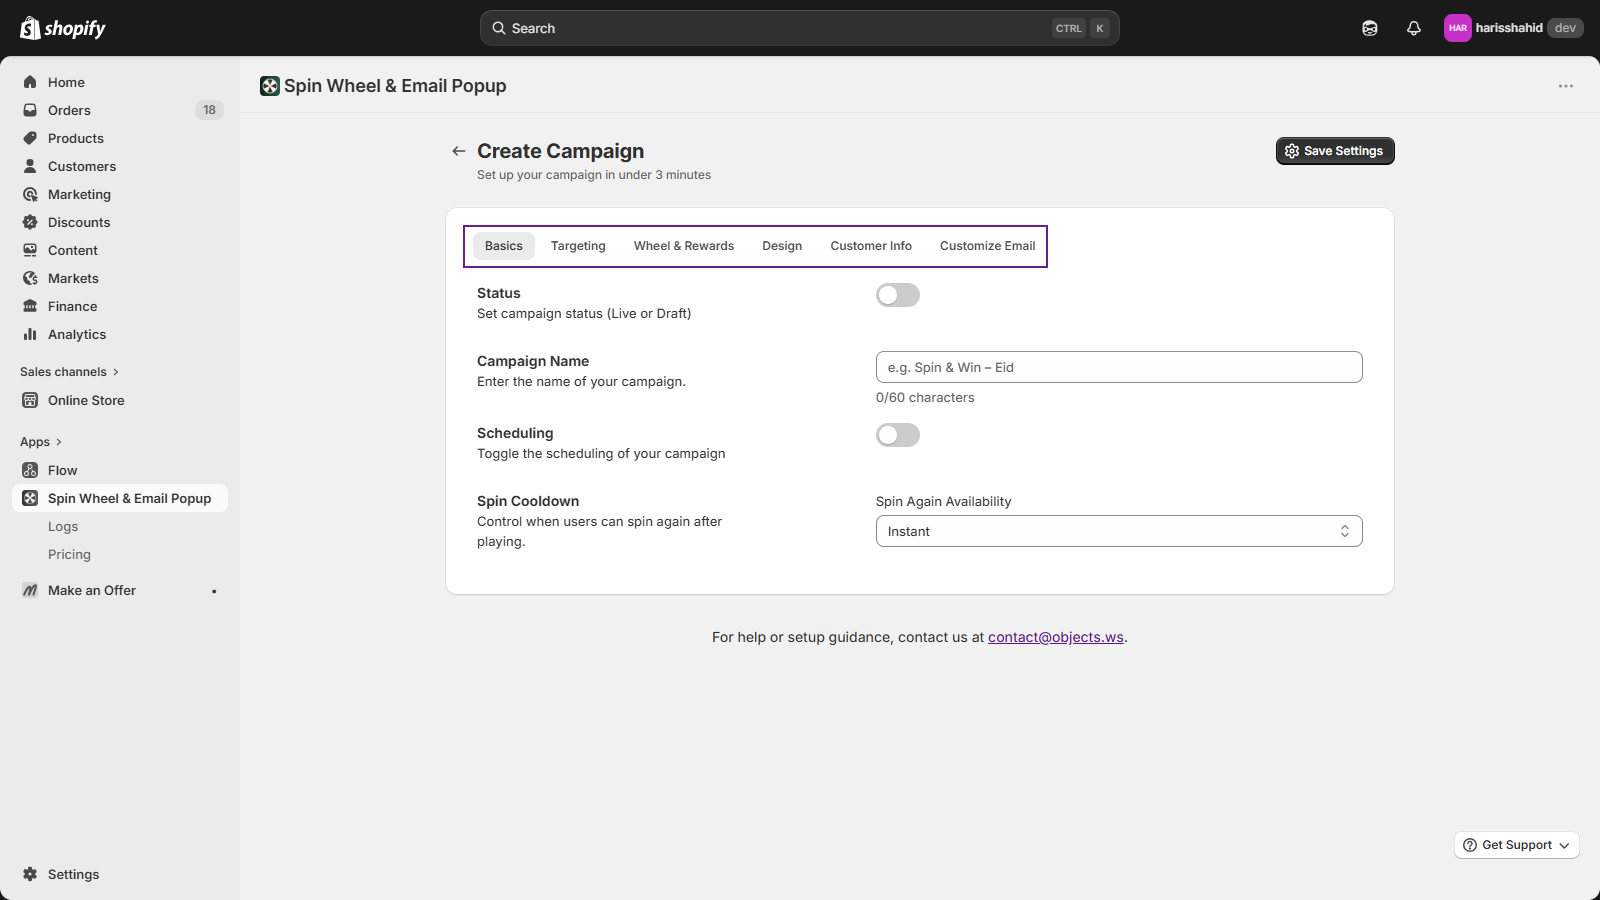The width and height of the screenshot is (1600, 900).
Task: Toggle the campaign Status switch
Action: point(898,295)
